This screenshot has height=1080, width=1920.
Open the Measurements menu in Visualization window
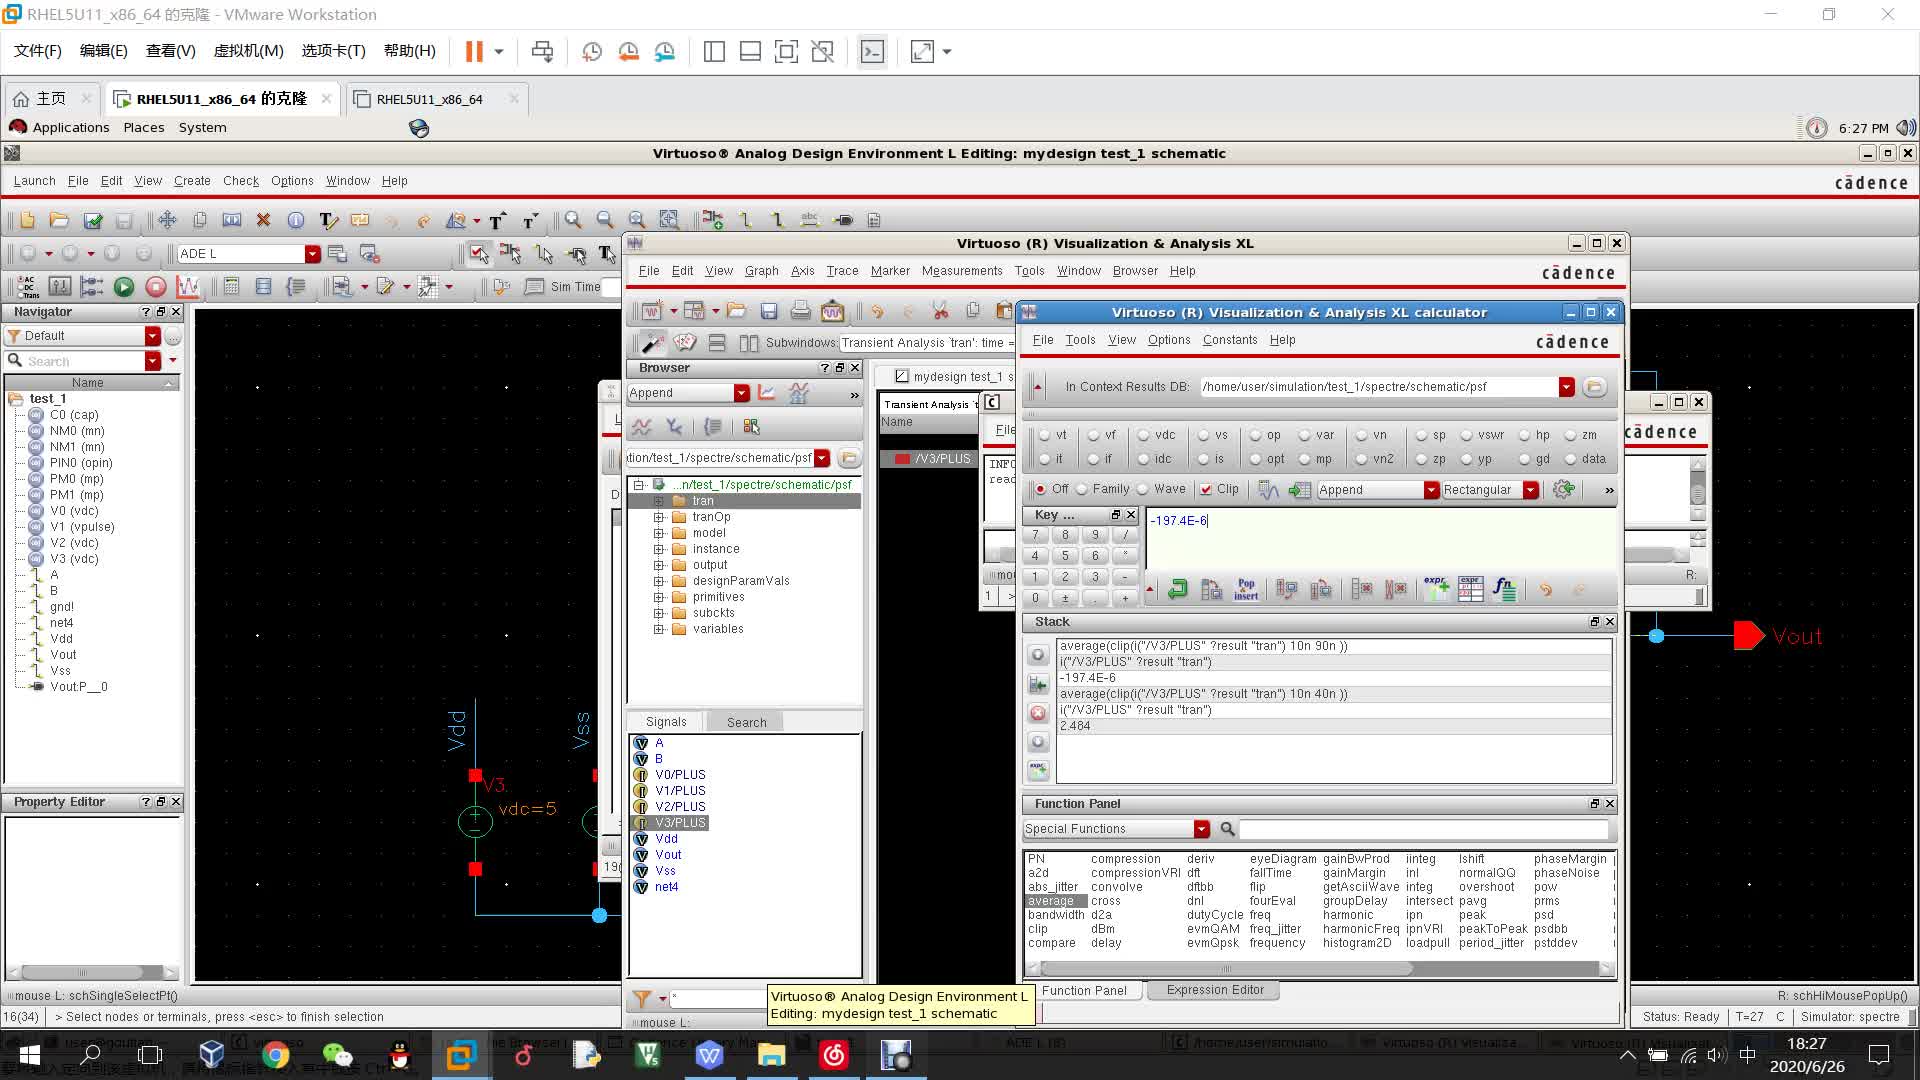point(961,271)
